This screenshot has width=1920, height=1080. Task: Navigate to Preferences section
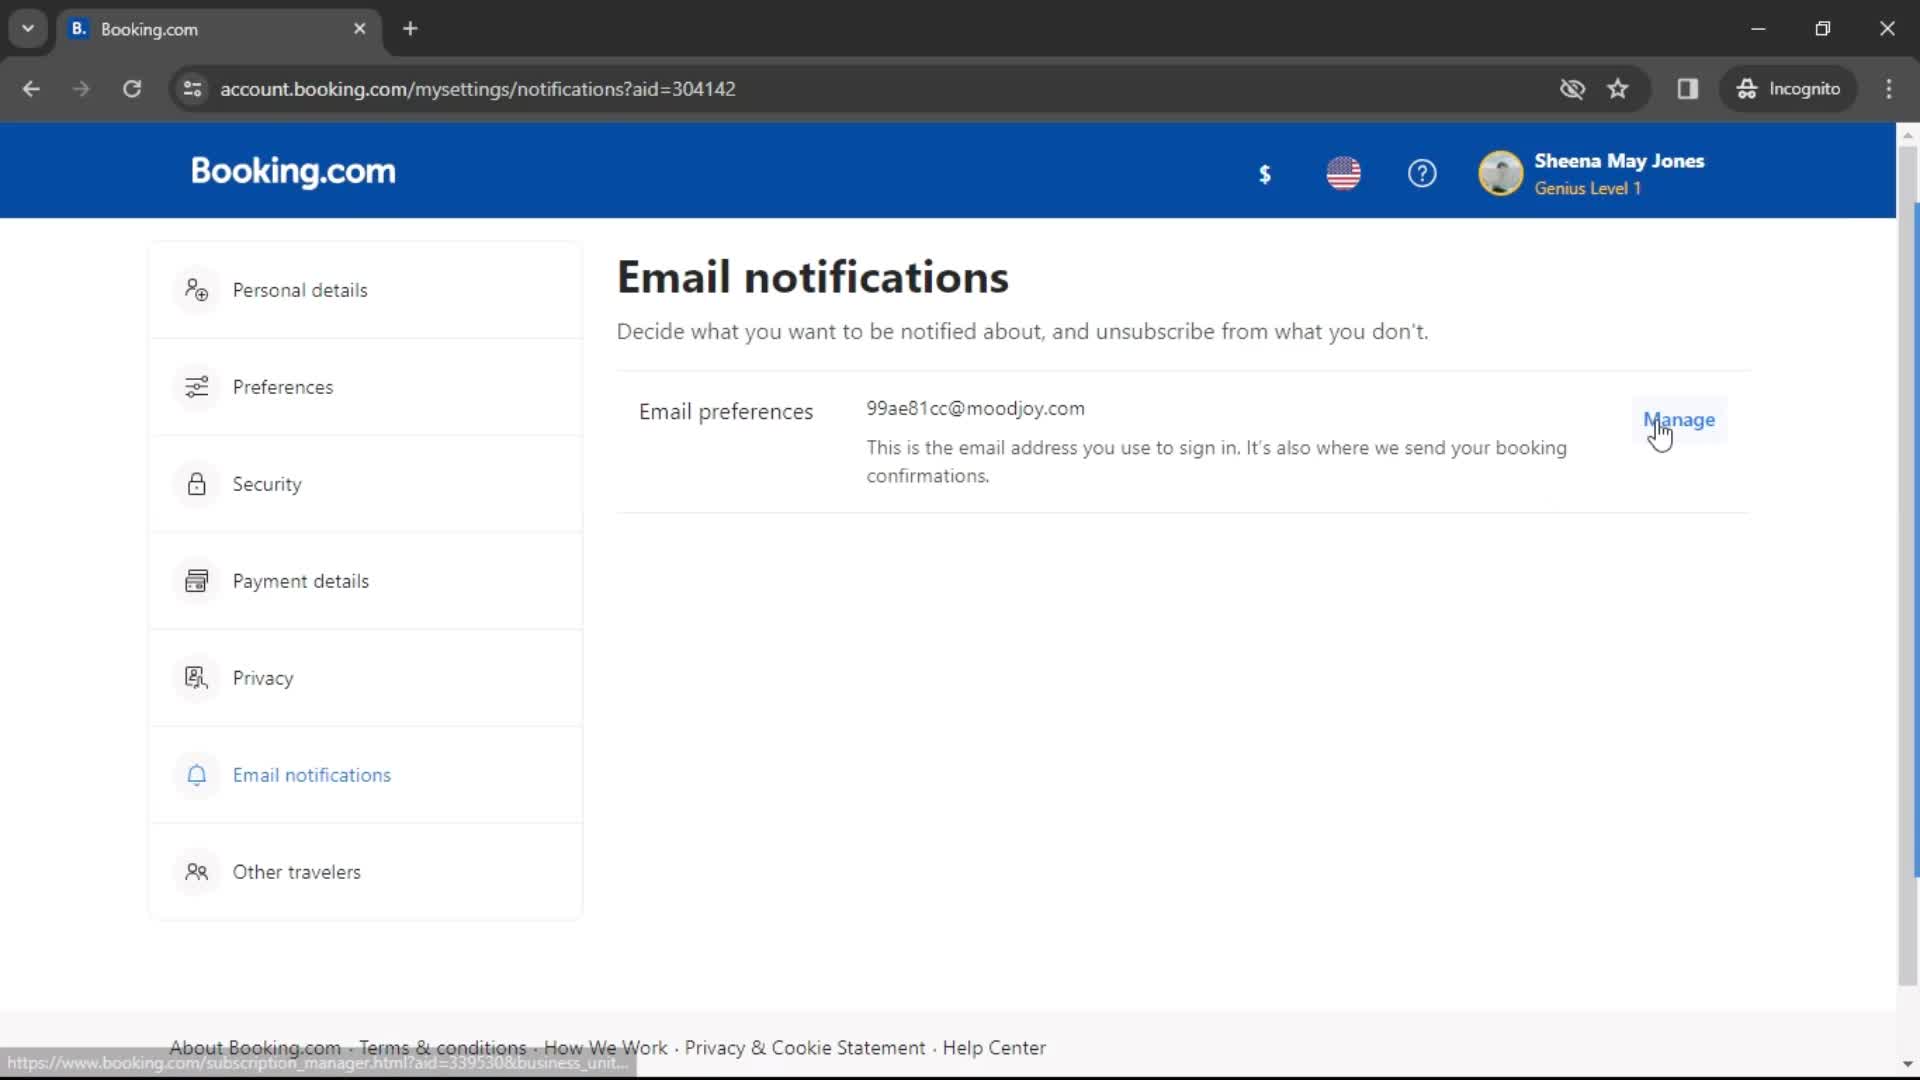[x=282, y=386]
